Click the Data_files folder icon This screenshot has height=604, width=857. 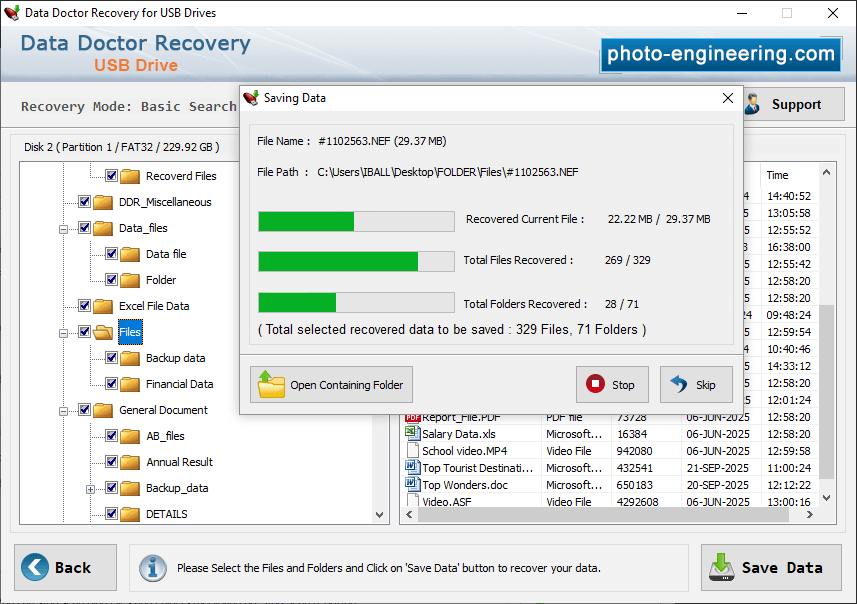tap(103, 228)
